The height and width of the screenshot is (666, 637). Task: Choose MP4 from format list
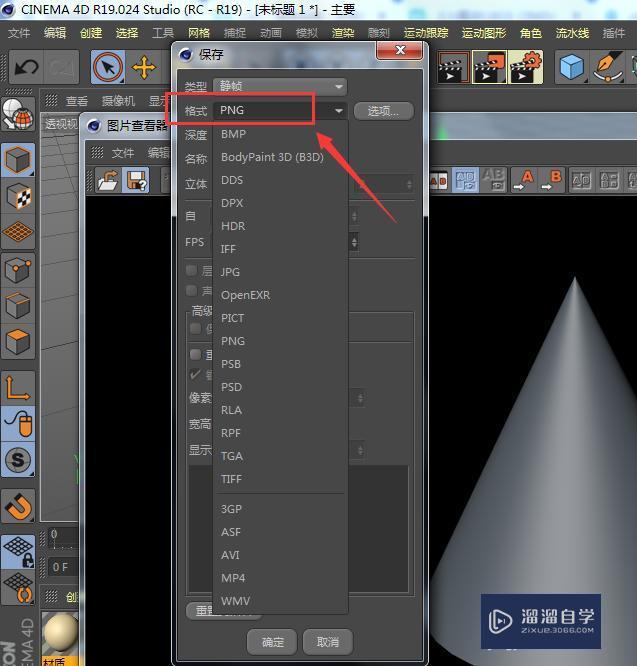233,578
